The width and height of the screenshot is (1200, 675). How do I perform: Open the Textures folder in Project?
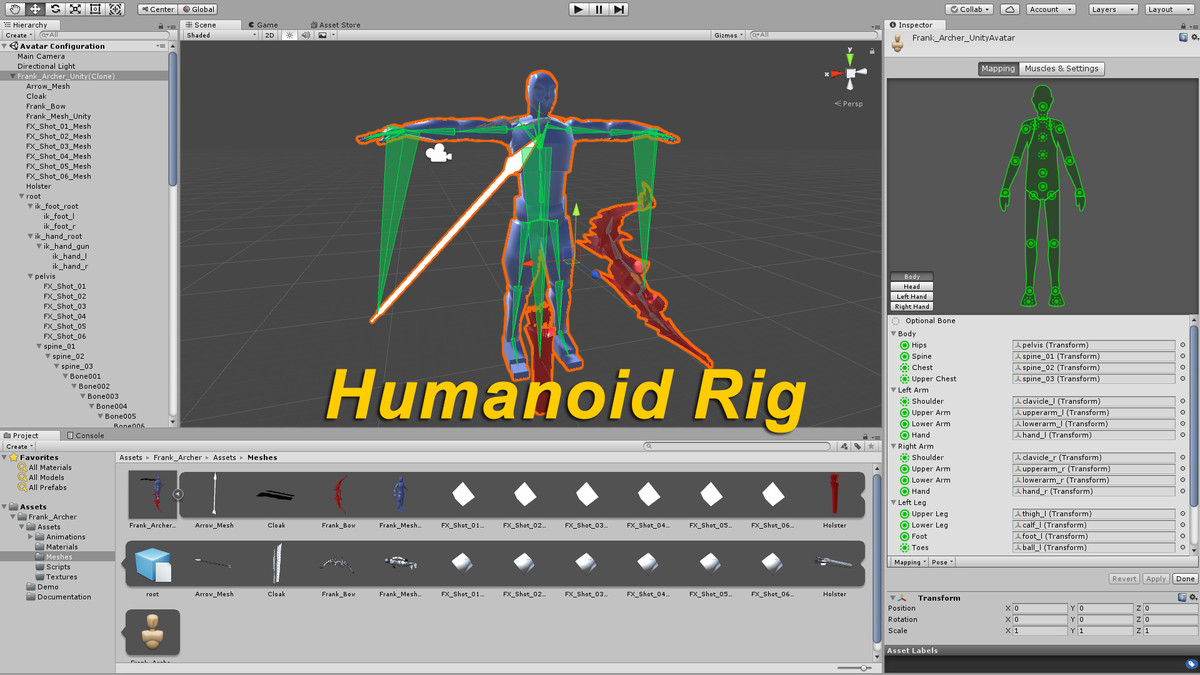point(61,577)
